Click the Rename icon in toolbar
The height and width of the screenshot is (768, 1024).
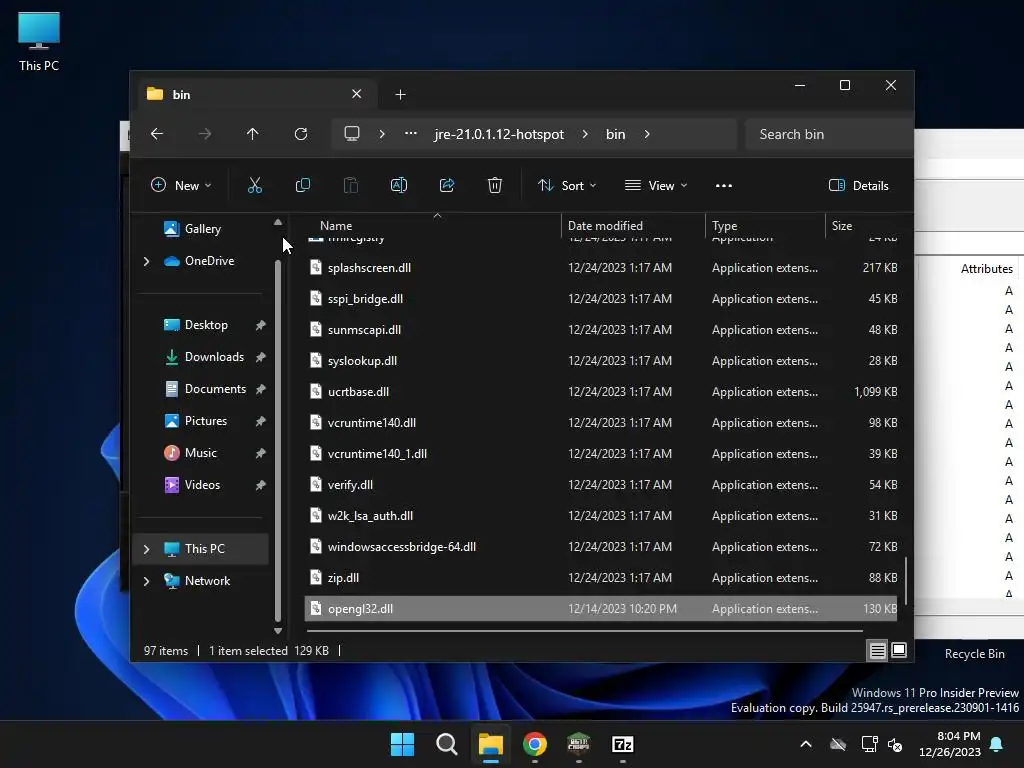[x=398, y=185]
